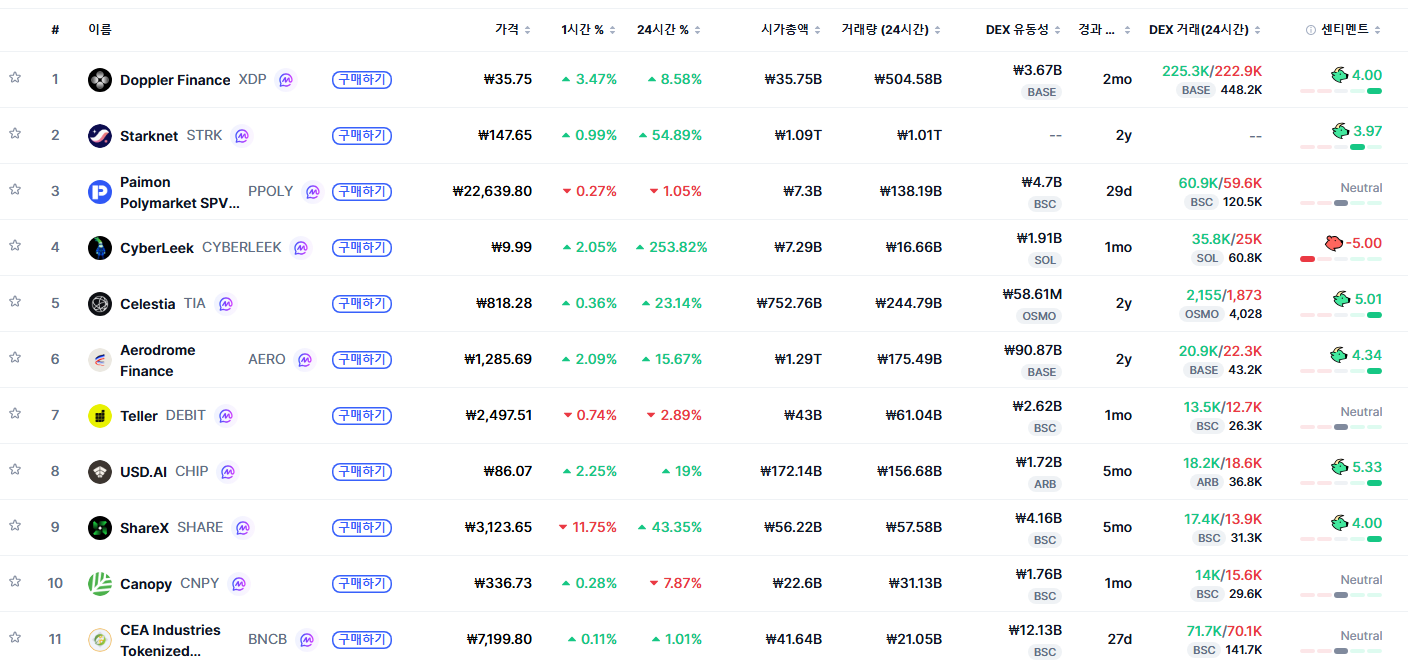Click the USD.AI coin logo
The width and height of the screenshot is (1424, 660).
point(100,472)
